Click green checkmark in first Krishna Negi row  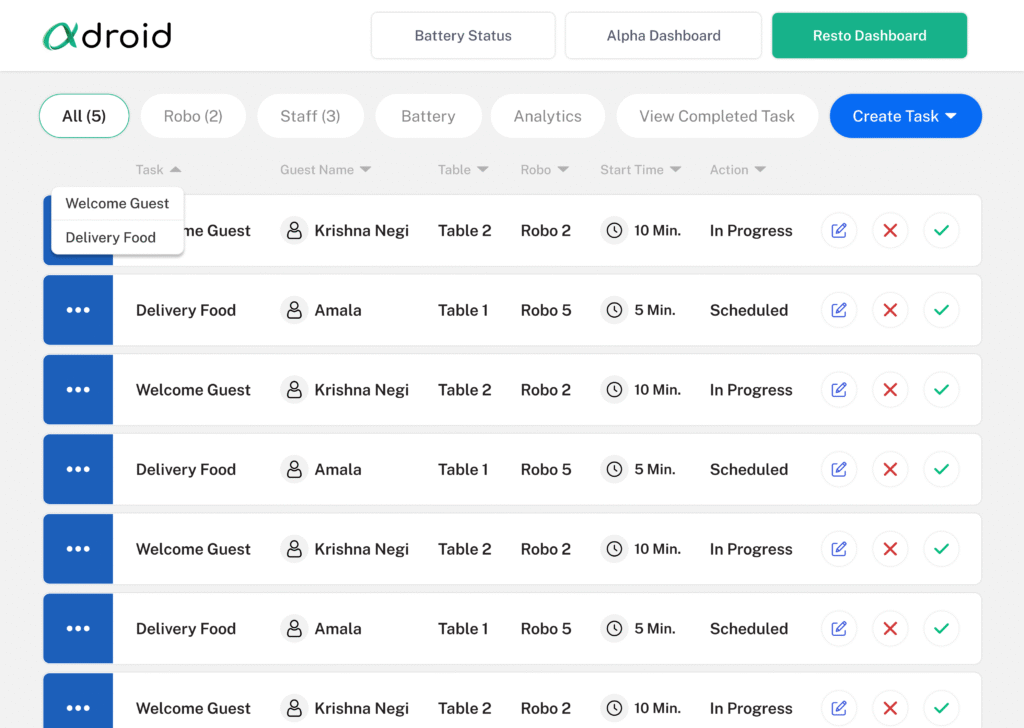click(x=940, y=231)
